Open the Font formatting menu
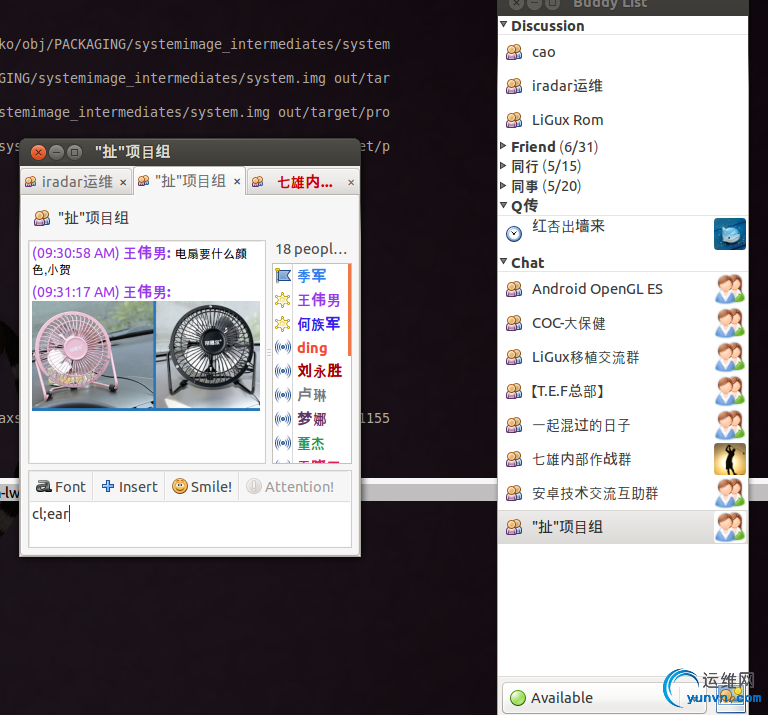Screen dimensions: 768x715 [x=61, y=487]
